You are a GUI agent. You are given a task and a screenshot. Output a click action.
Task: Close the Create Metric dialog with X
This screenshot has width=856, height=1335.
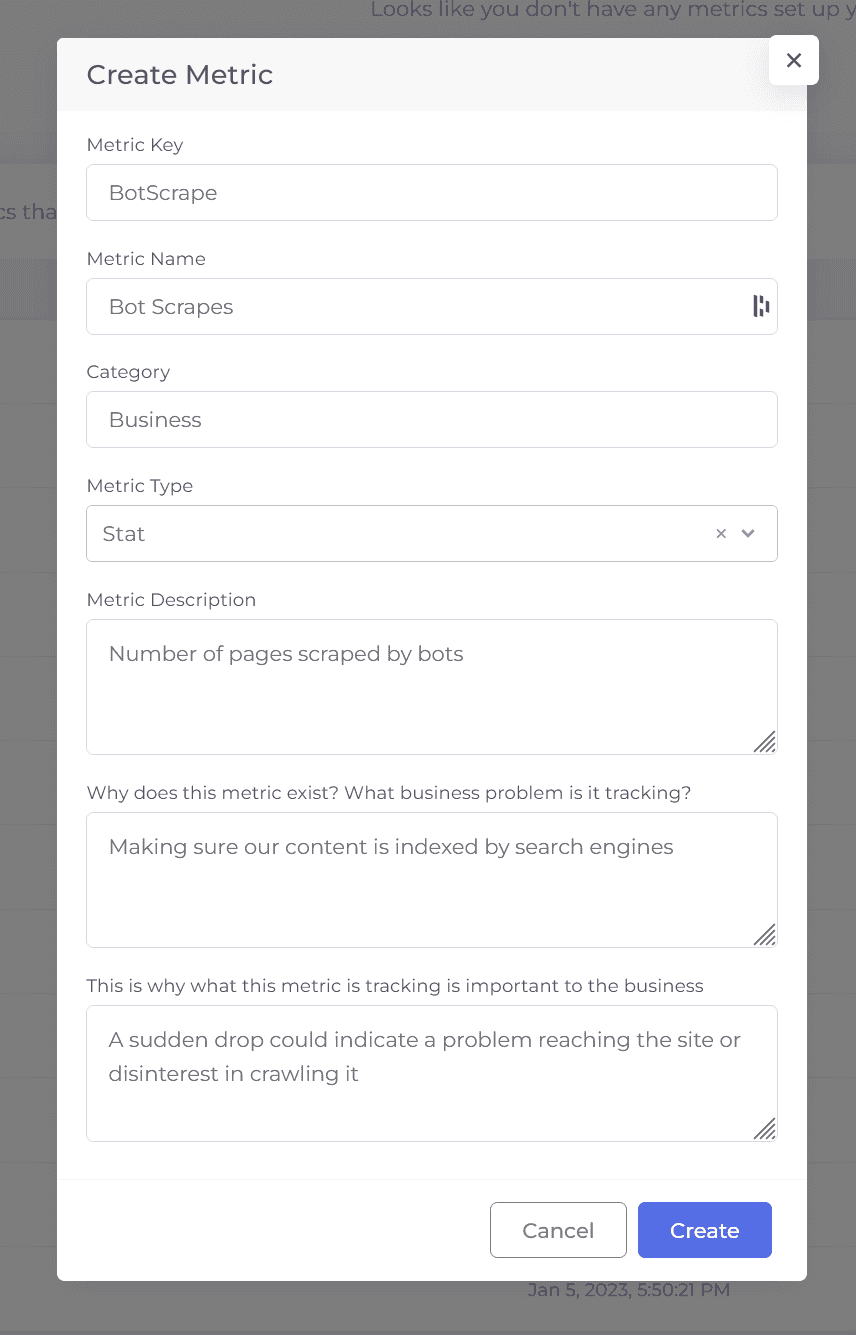pyautogui.click(x=794, y=60)
